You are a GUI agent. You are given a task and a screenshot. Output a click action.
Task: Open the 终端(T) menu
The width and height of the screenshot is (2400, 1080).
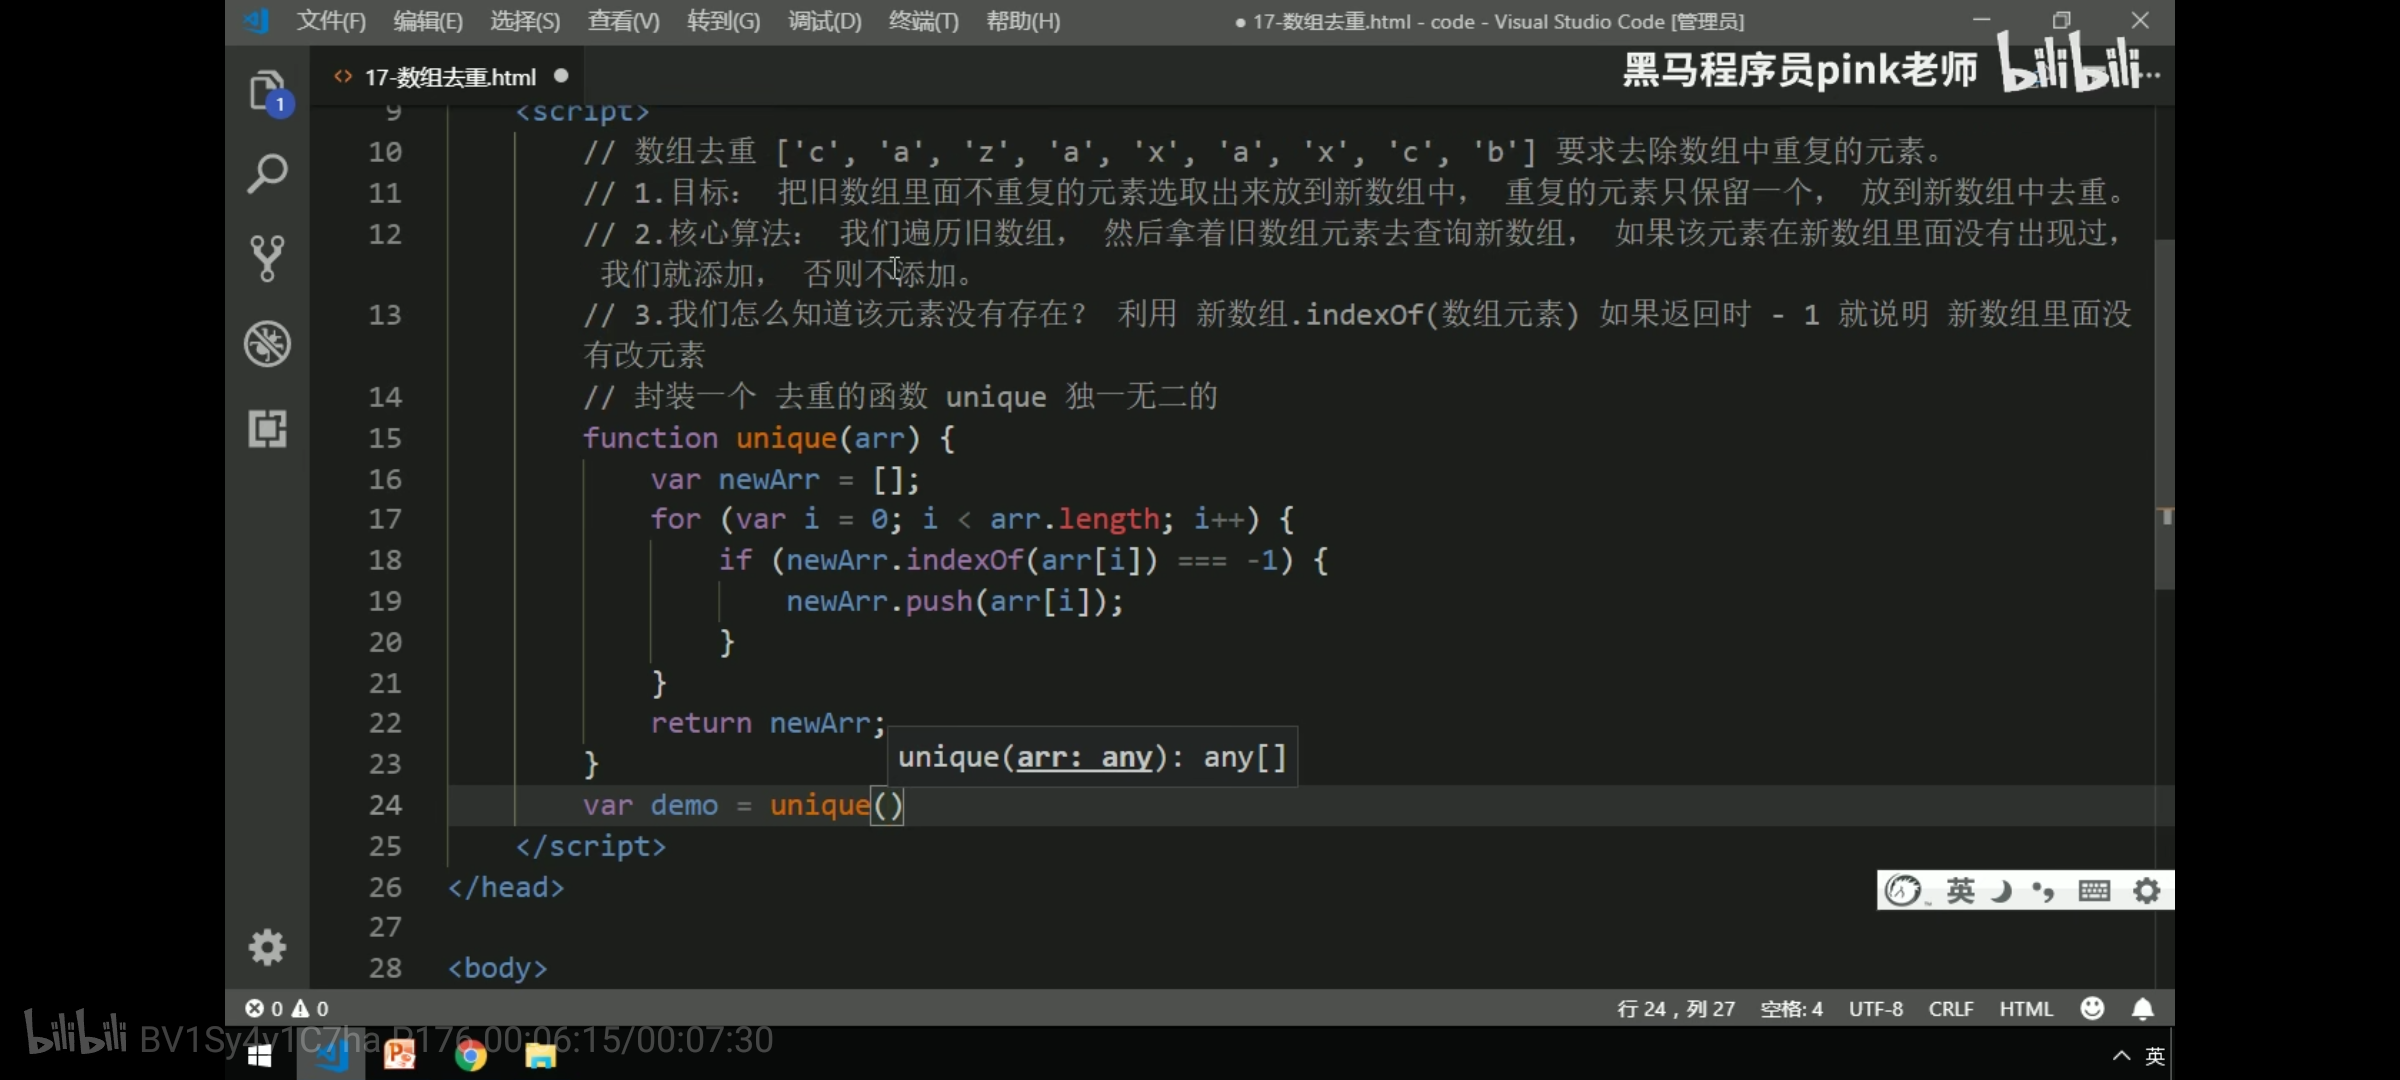(923, 21)
